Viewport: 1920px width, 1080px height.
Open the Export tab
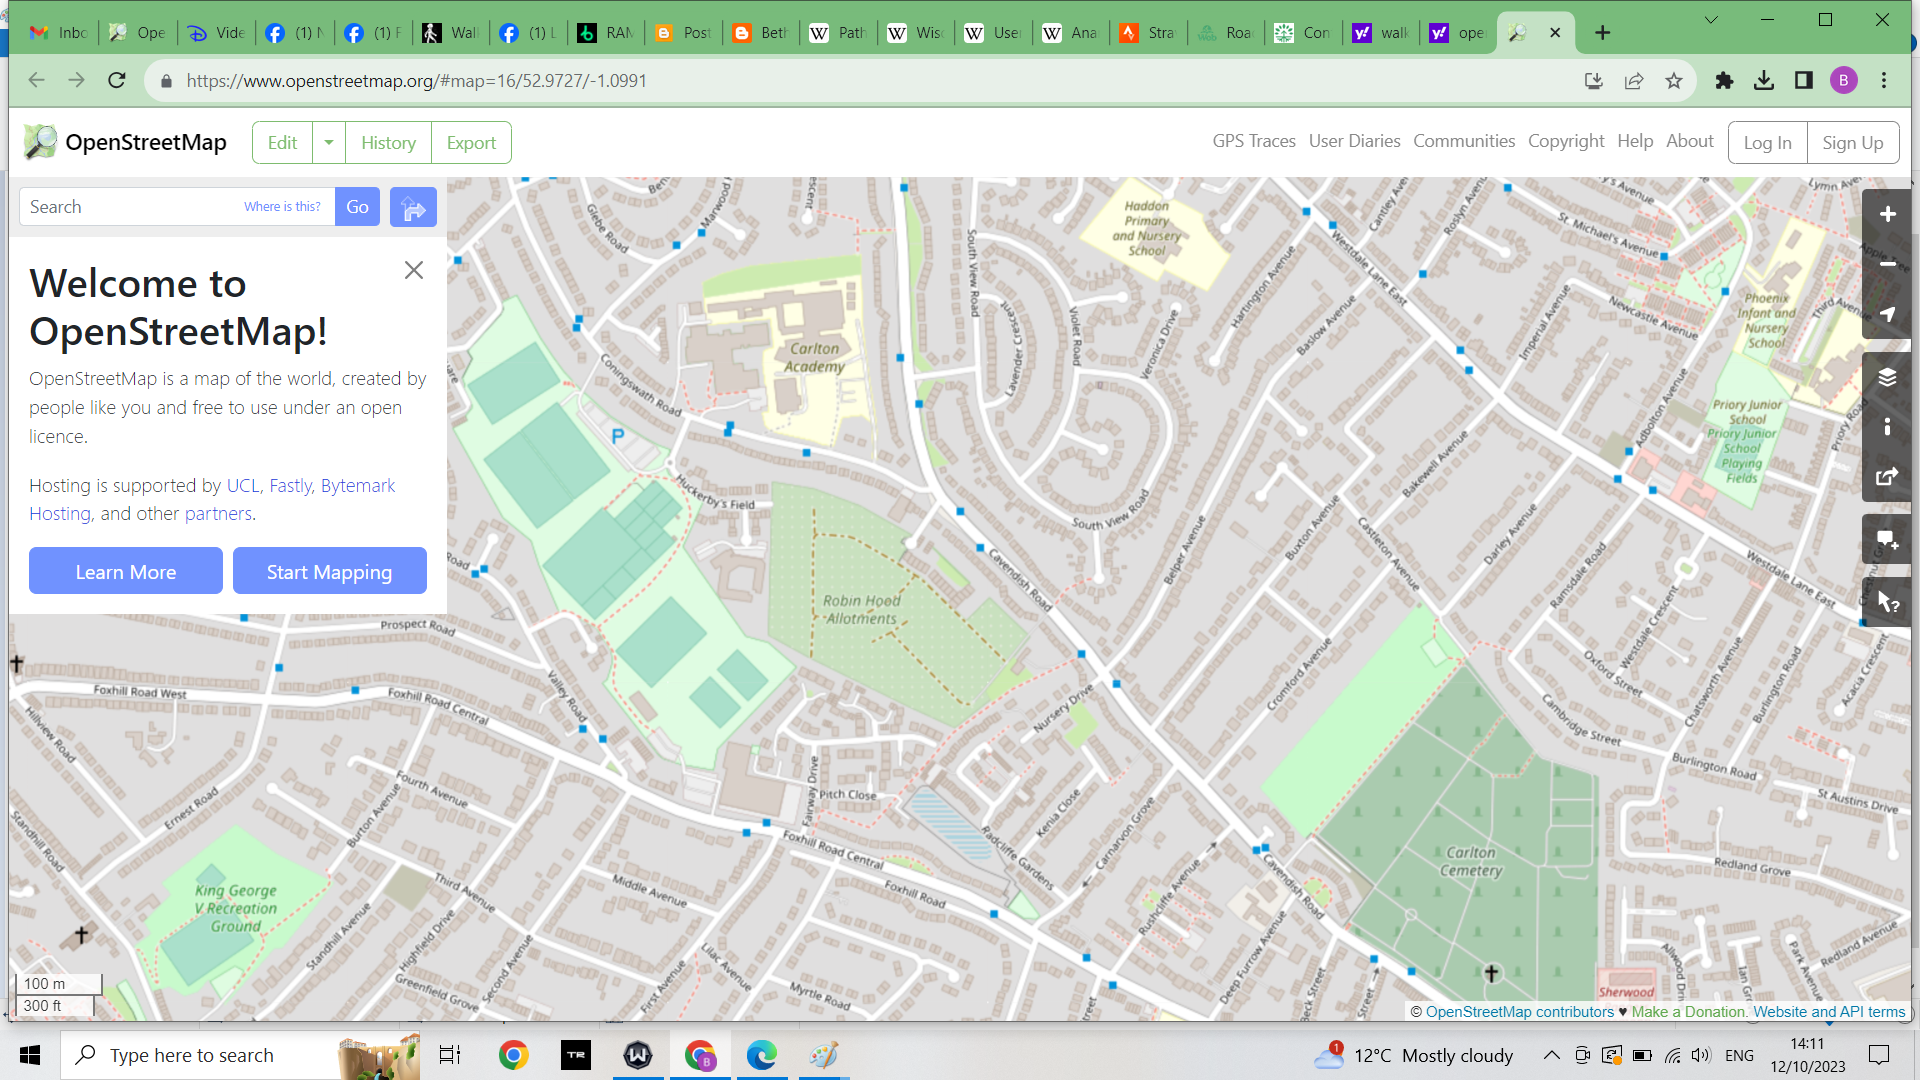tap(471, 143)
